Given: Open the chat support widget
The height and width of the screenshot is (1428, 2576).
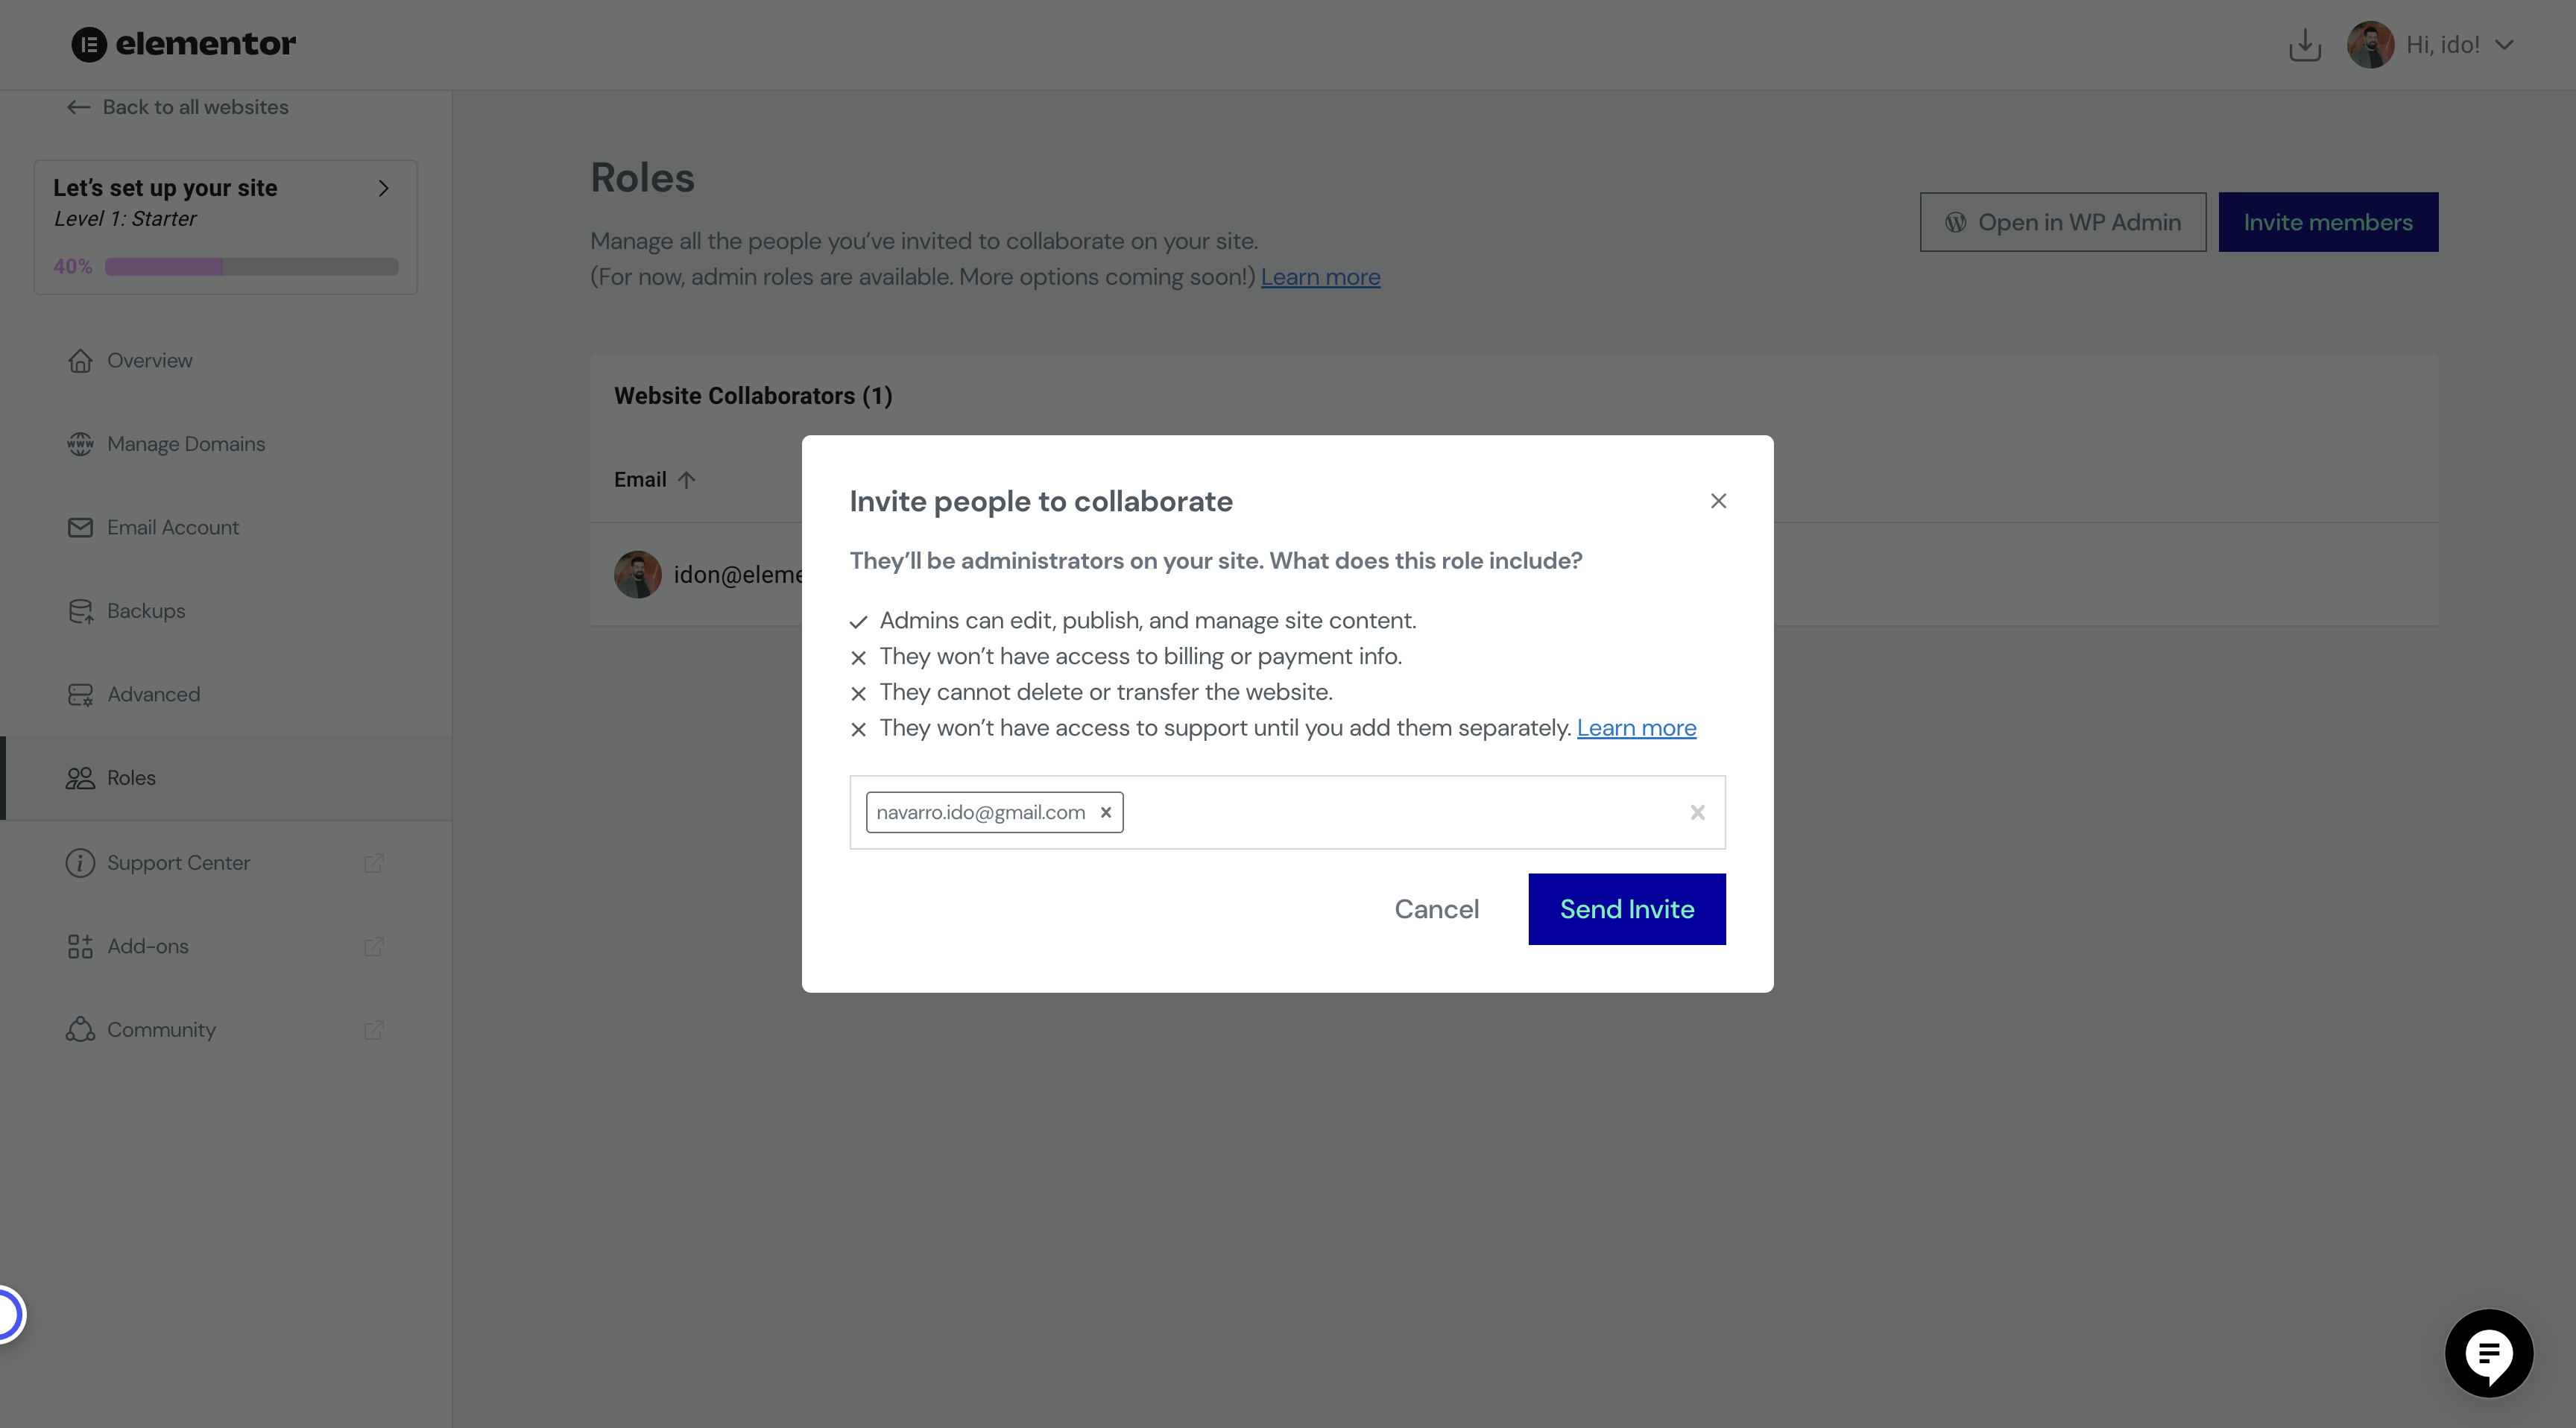Looking at the screenshot, I should (2489, 1353).
